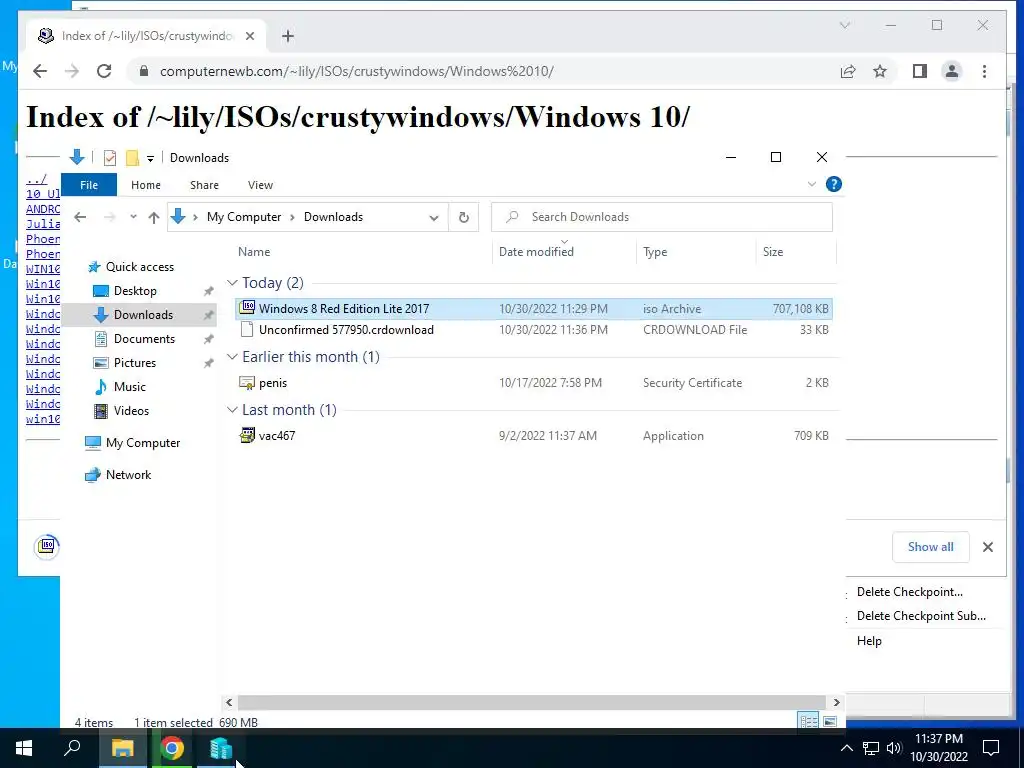Click the New folder quick access icon

point(132,157)
